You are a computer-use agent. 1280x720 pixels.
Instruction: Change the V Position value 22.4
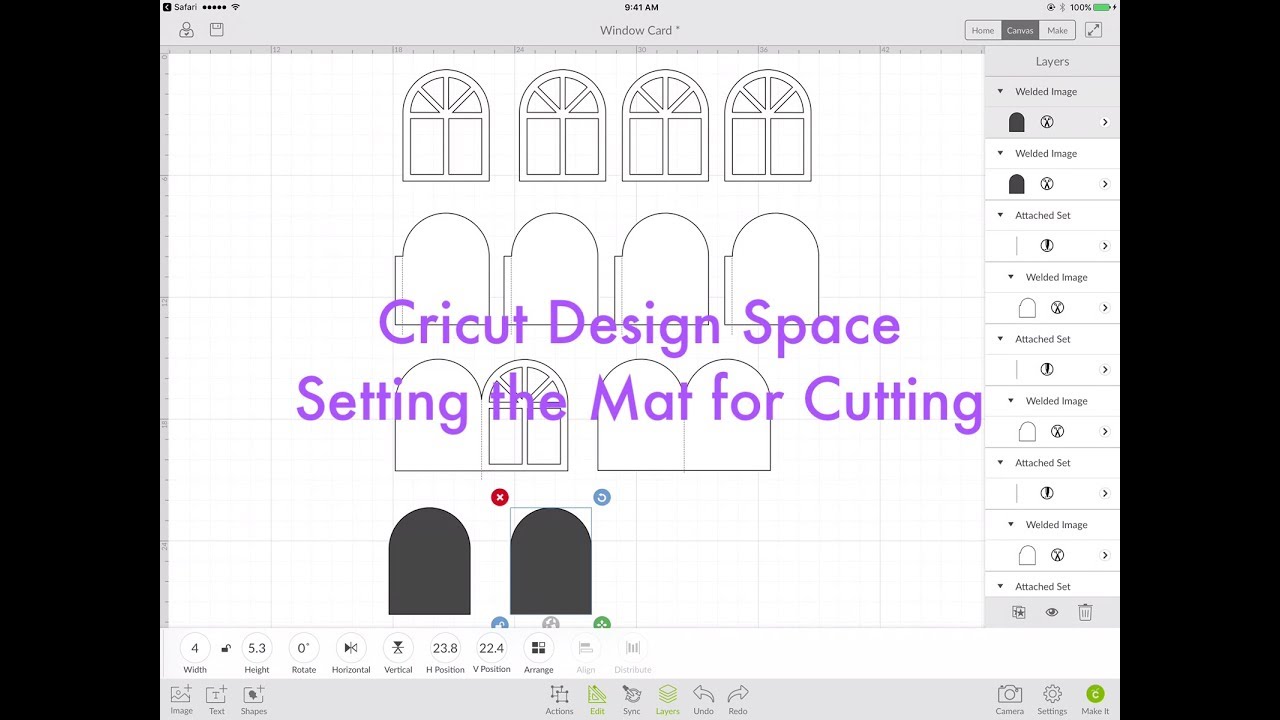coord(491,648)
